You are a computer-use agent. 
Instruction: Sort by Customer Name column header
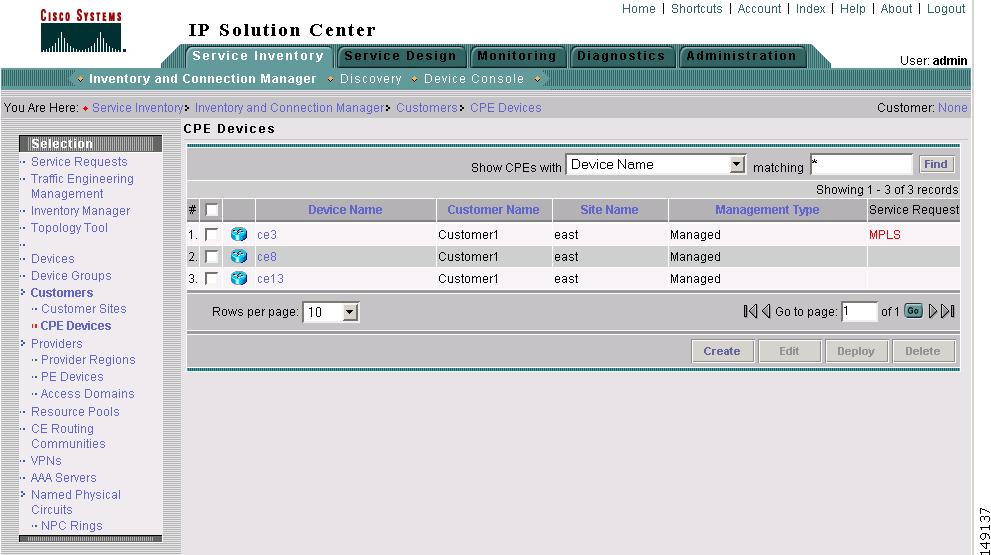coord(493,210)
